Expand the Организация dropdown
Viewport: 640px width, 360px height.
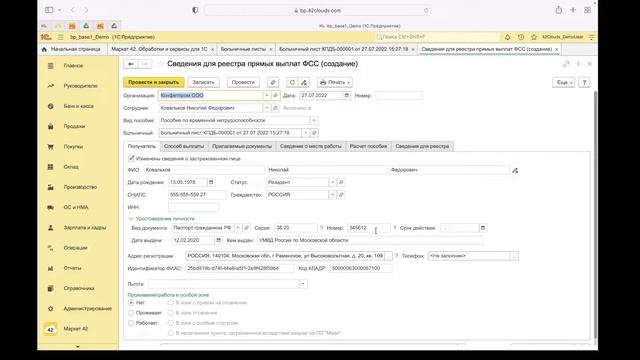click(x=267, y=96)
